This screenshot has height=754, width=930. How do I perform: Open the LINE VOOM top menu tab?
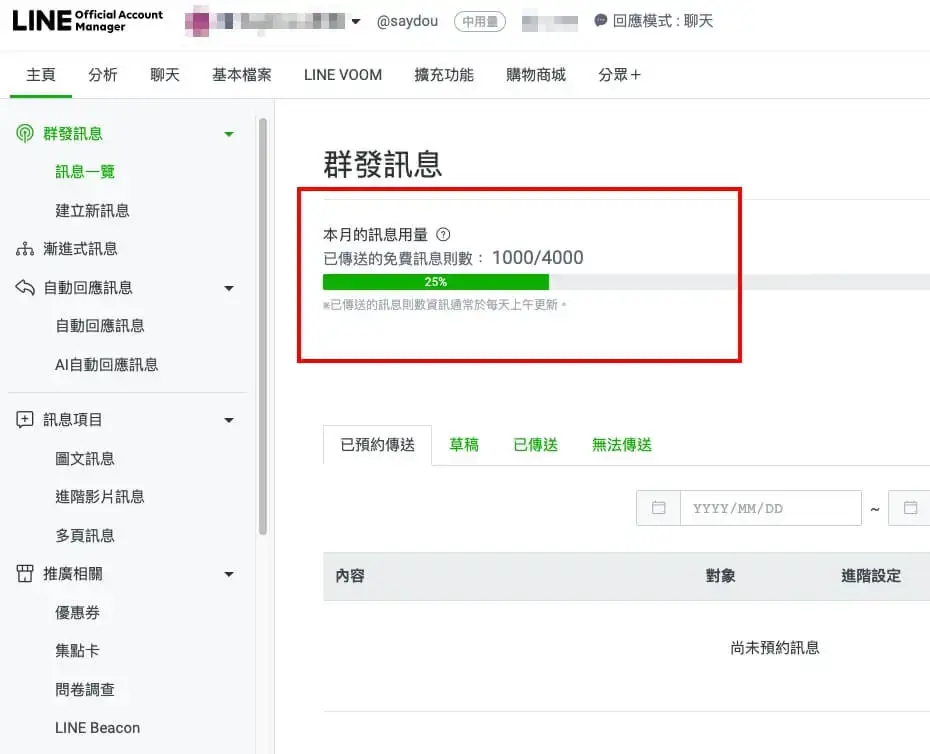[x=343, y=75]
